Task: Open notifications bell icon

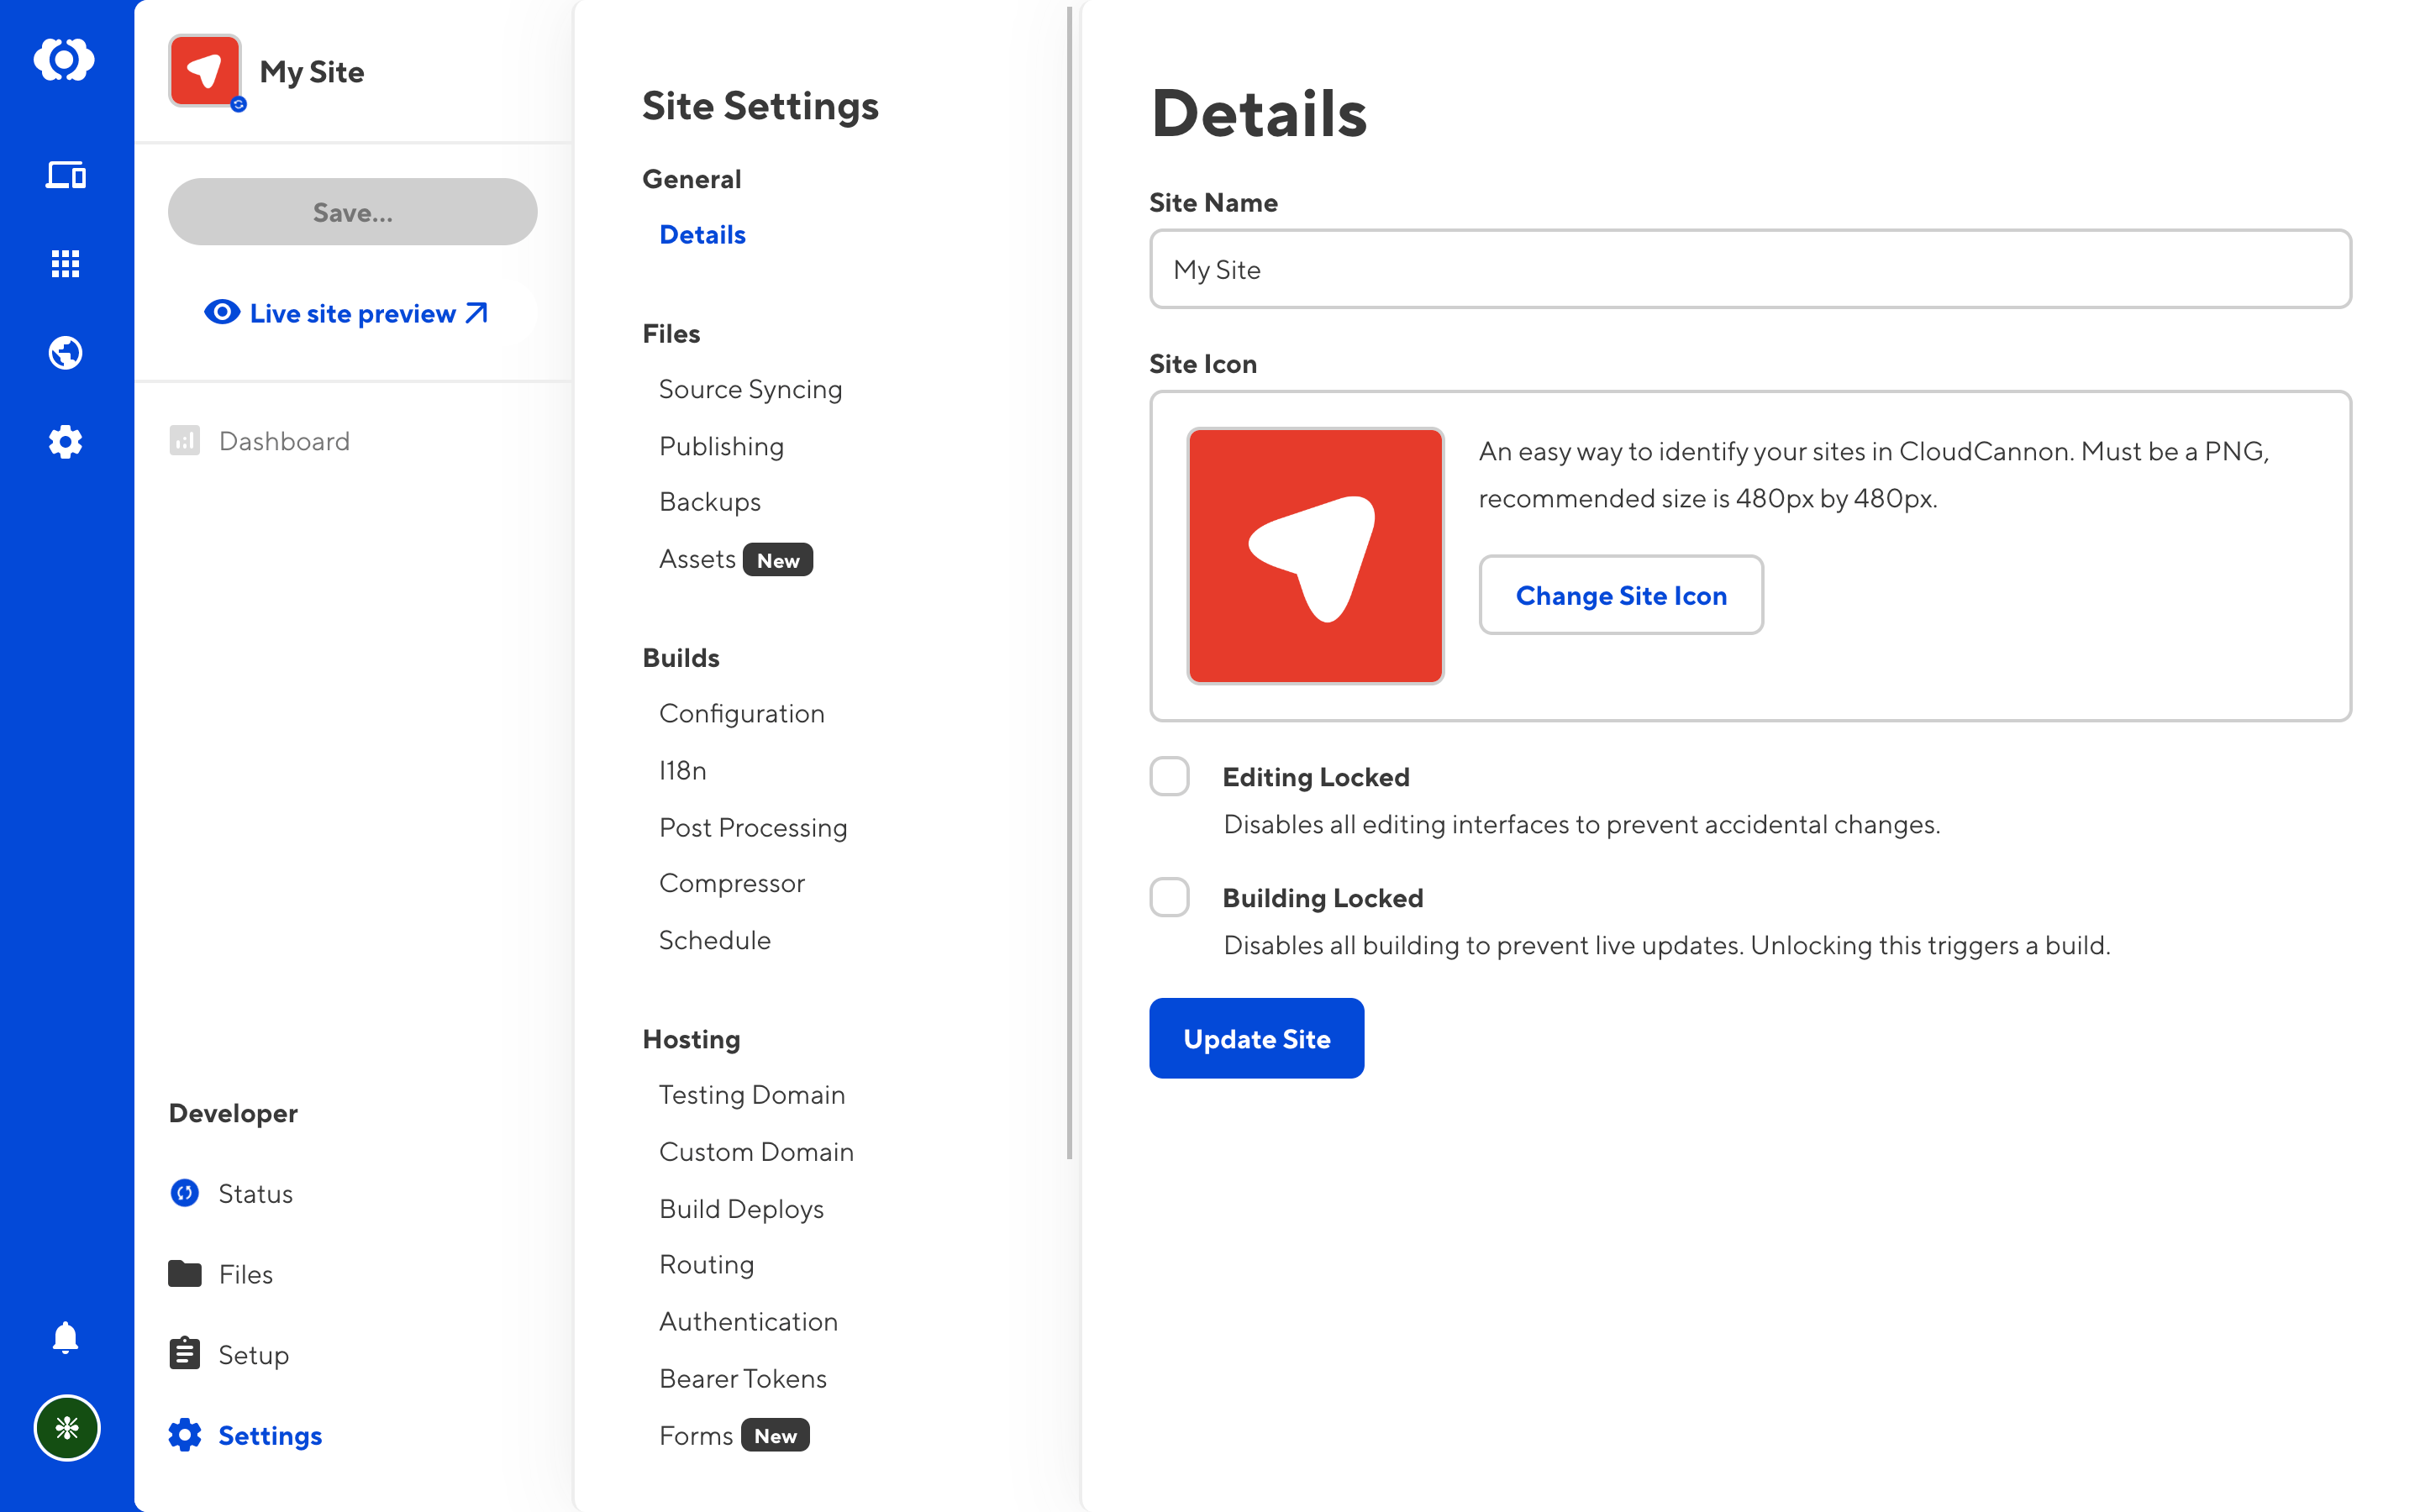Action: coord(65,1337)
